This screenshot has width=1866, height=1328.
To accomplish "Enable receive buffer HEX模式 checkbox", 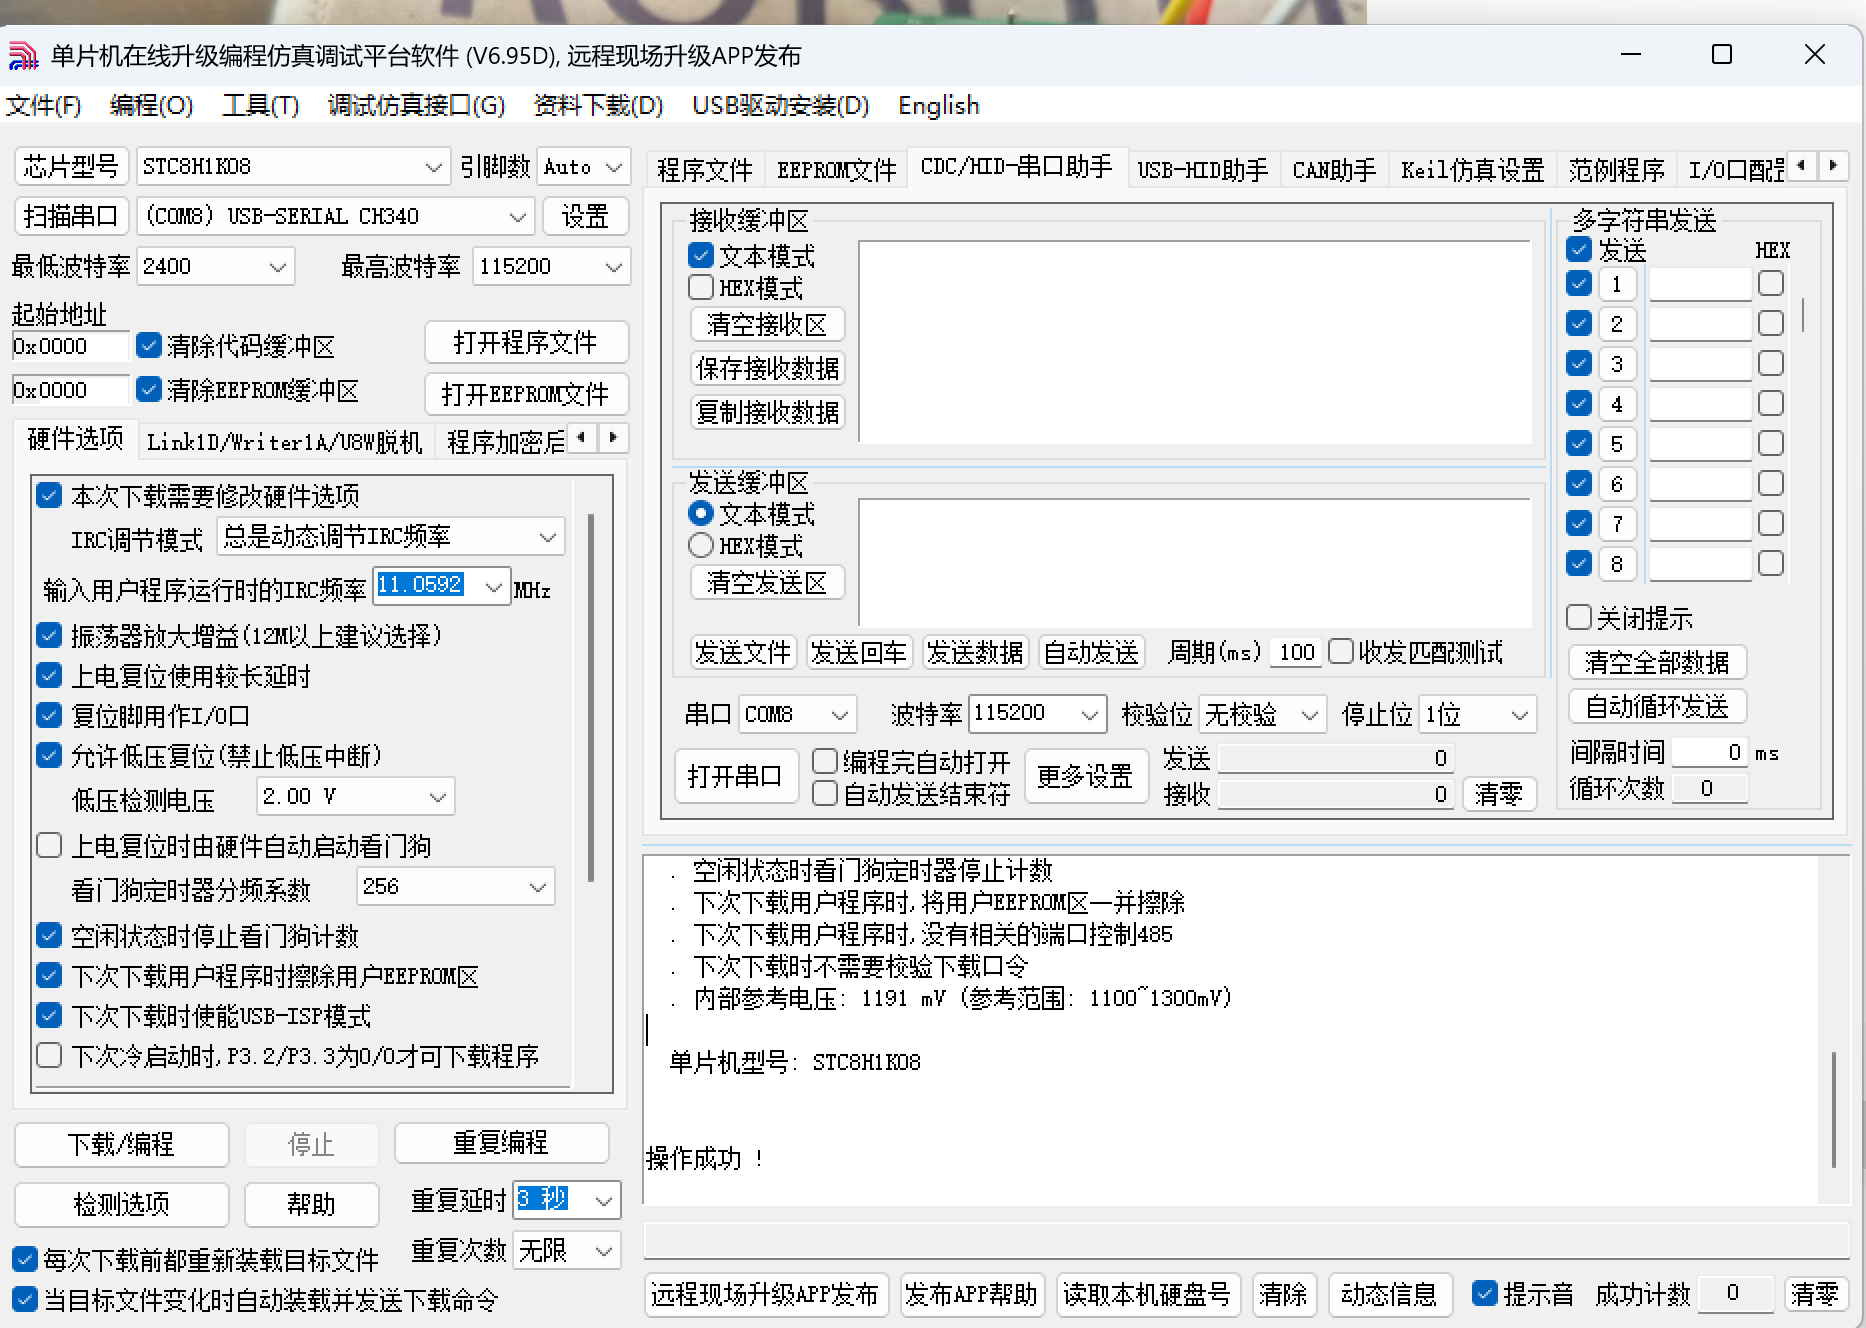I will point(701,287).
